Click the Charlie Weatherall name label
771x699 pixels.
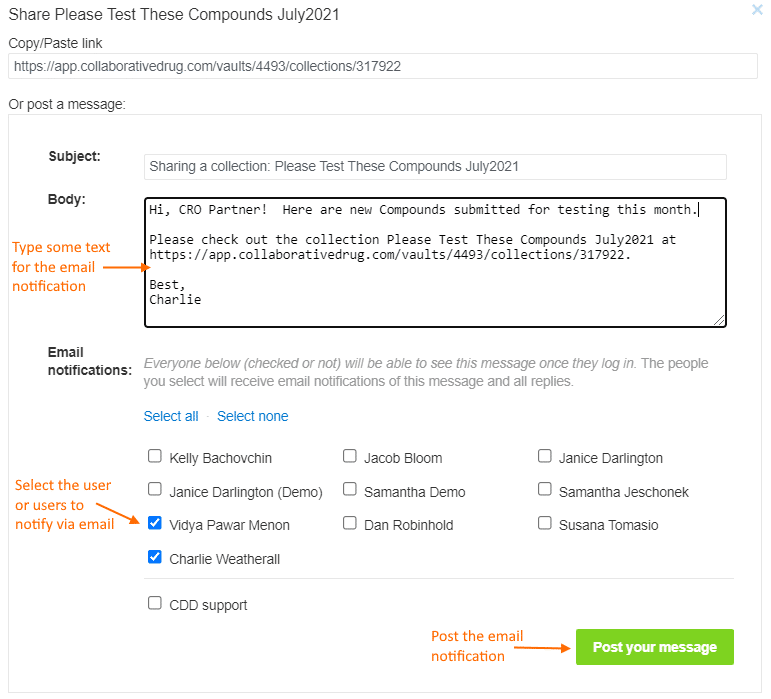224,559
